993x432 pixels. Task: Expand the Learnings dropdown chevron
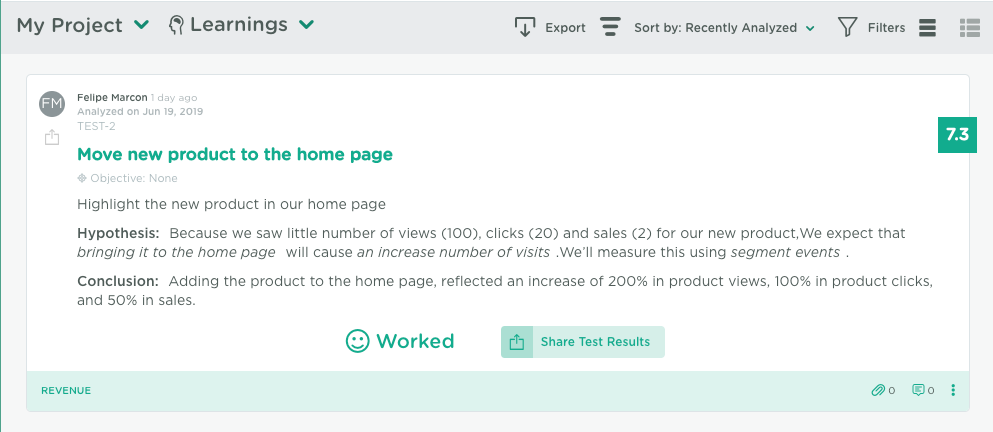click(307, 25)
